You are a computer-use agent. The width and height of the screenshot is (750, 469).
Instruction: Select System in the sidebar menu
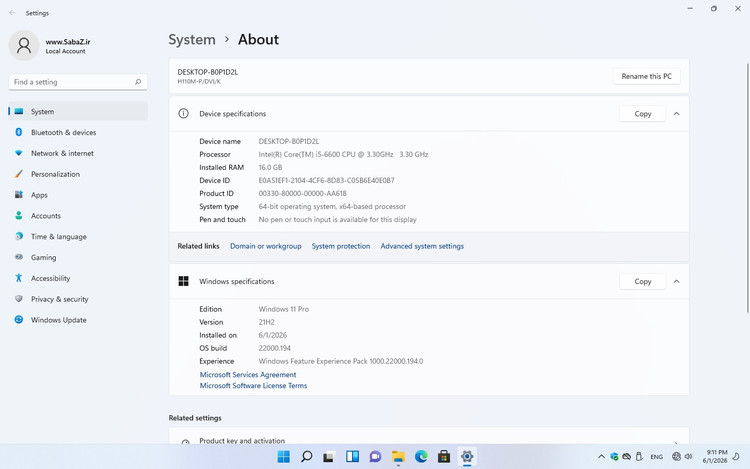(78, 111)
